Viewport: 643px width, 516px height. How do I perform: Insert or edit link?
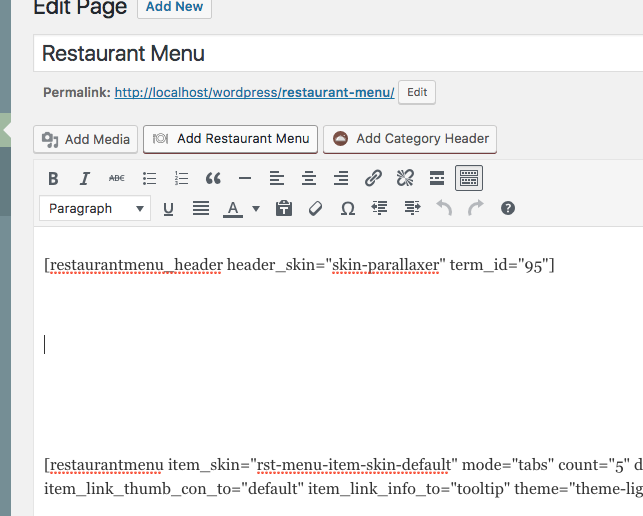[373, 178]
